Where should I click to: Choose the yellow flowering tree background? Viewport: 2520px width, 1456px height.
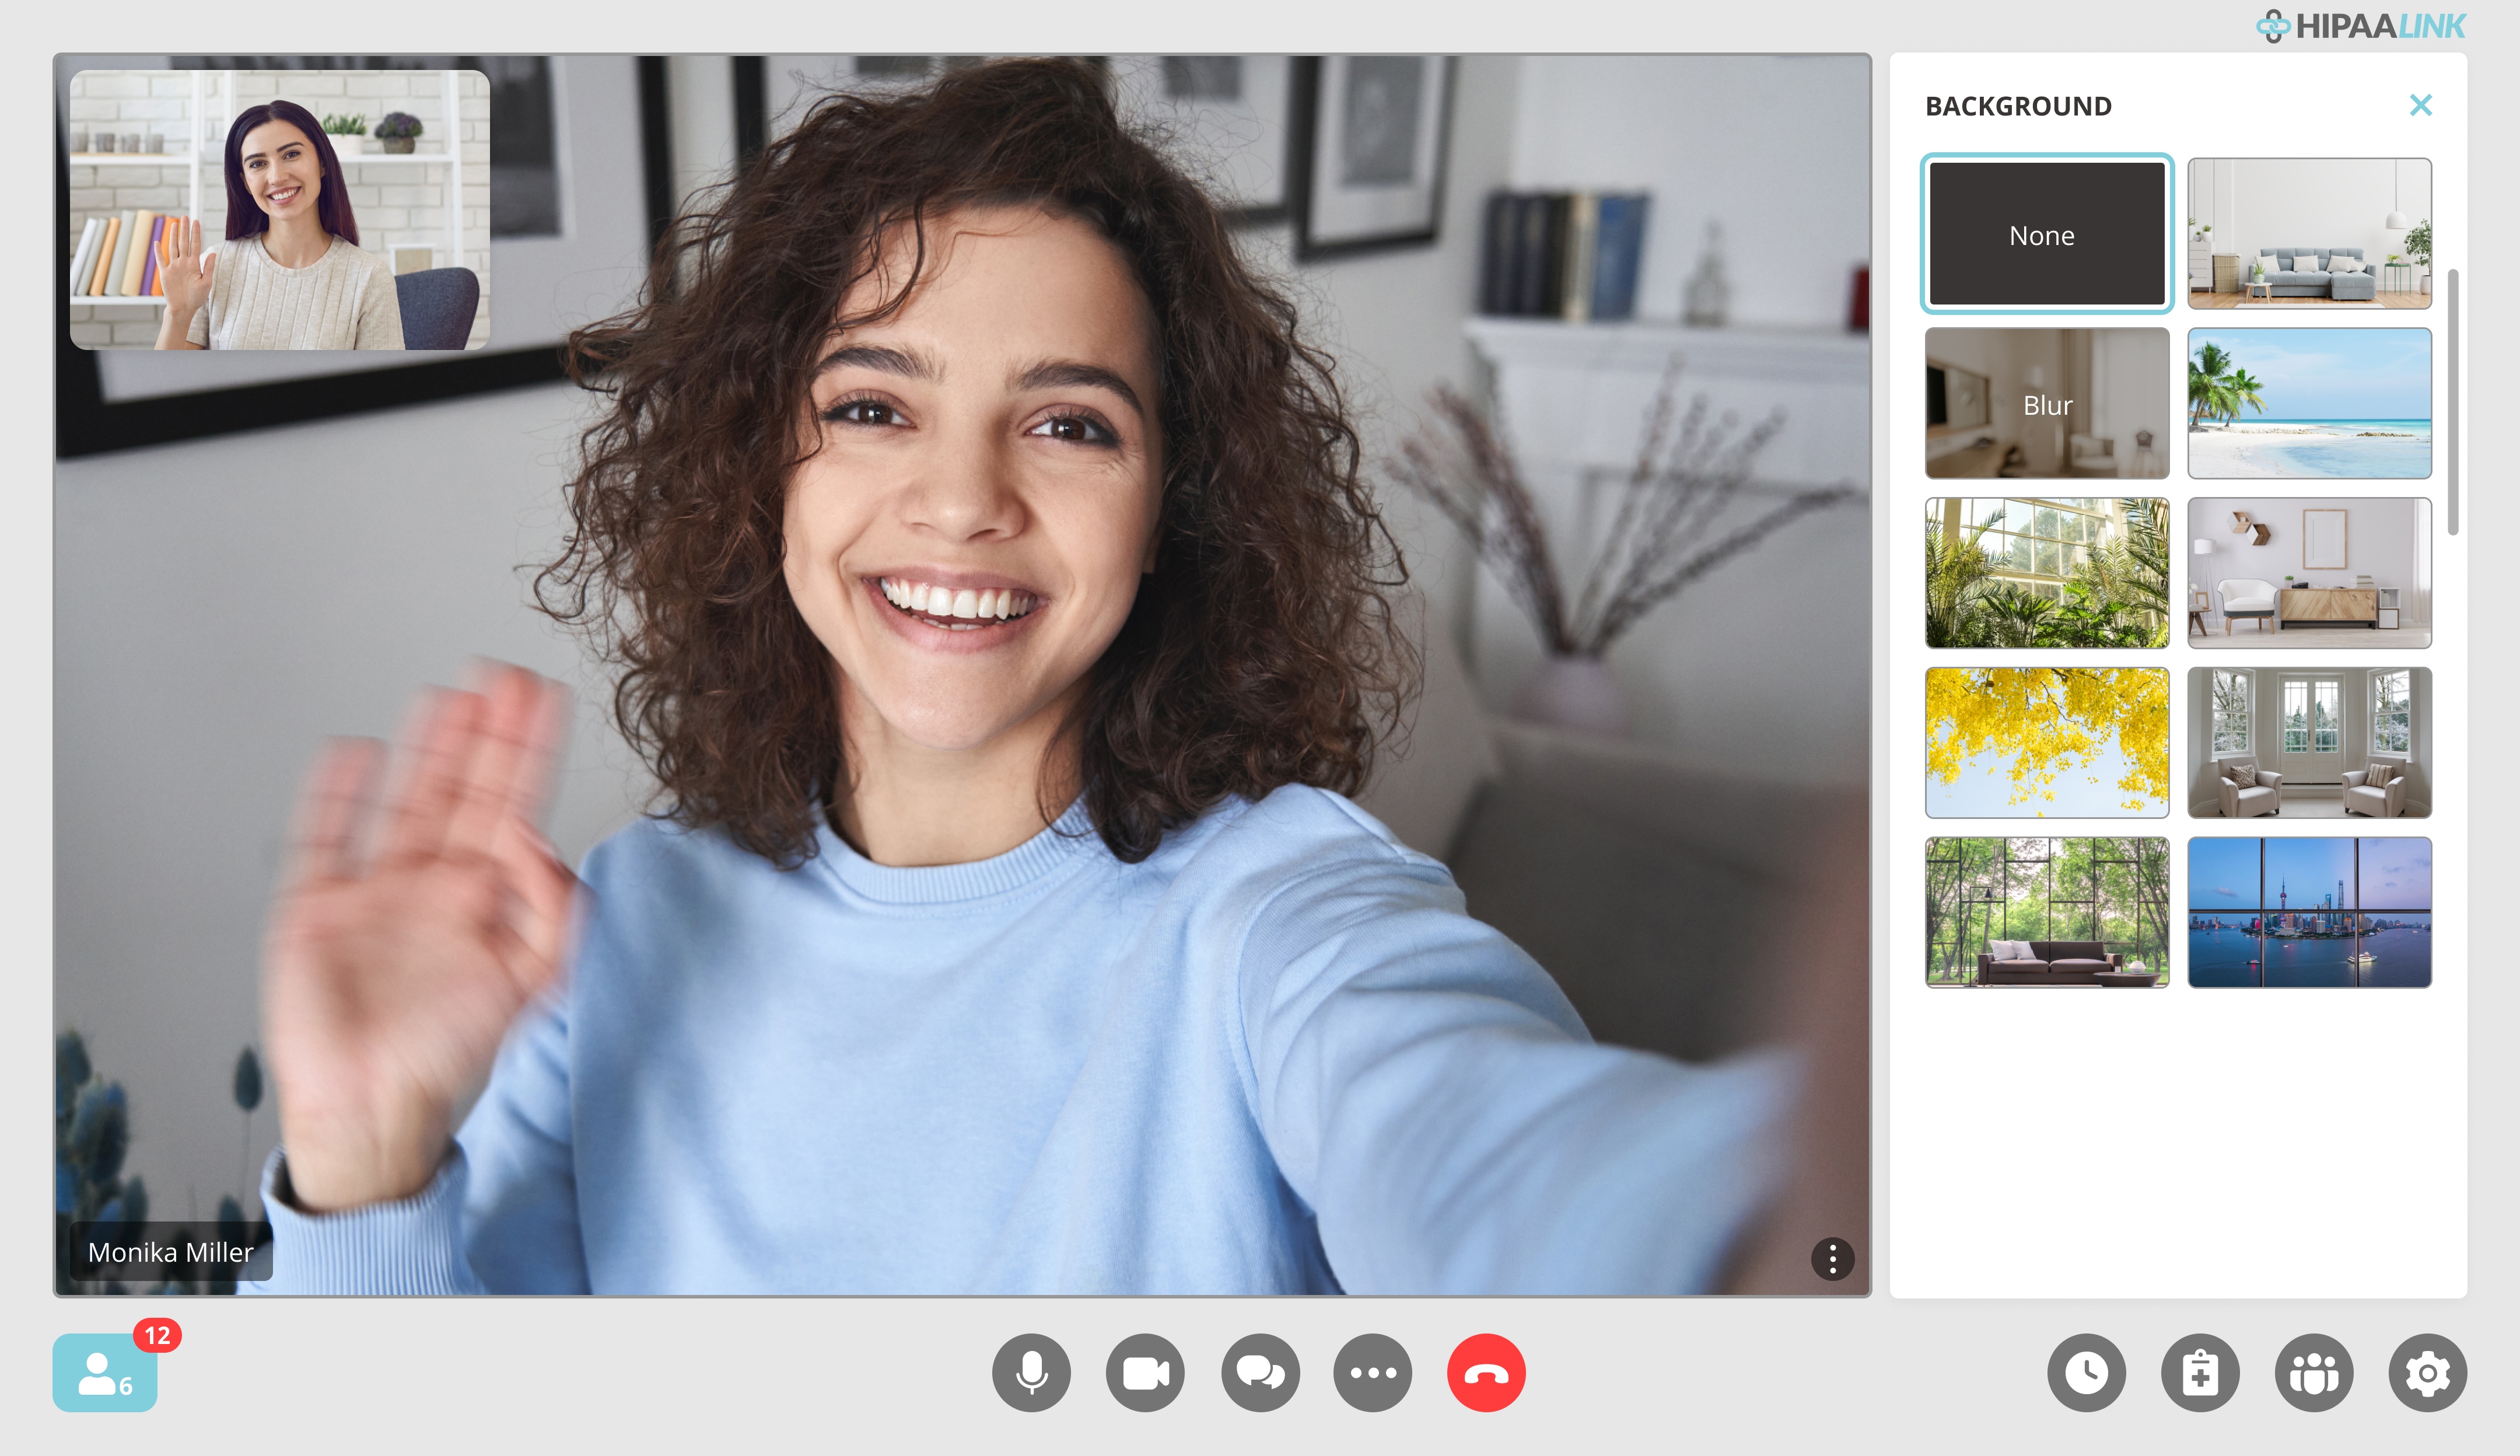(2047, 743)
